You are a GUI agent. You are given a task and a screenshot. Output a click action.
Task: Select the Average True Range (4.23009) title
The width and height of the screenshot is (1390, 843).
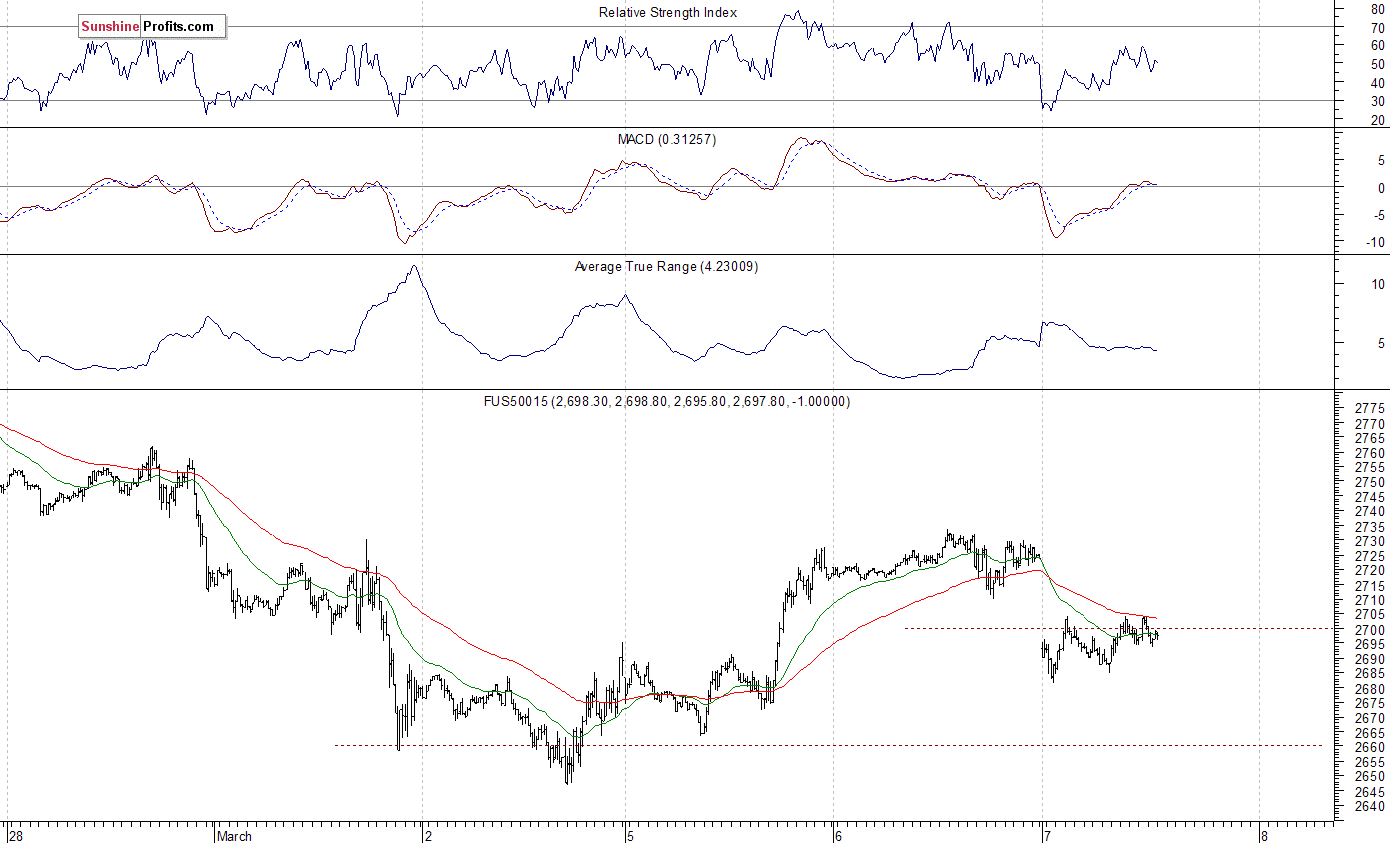click(666, 267)
